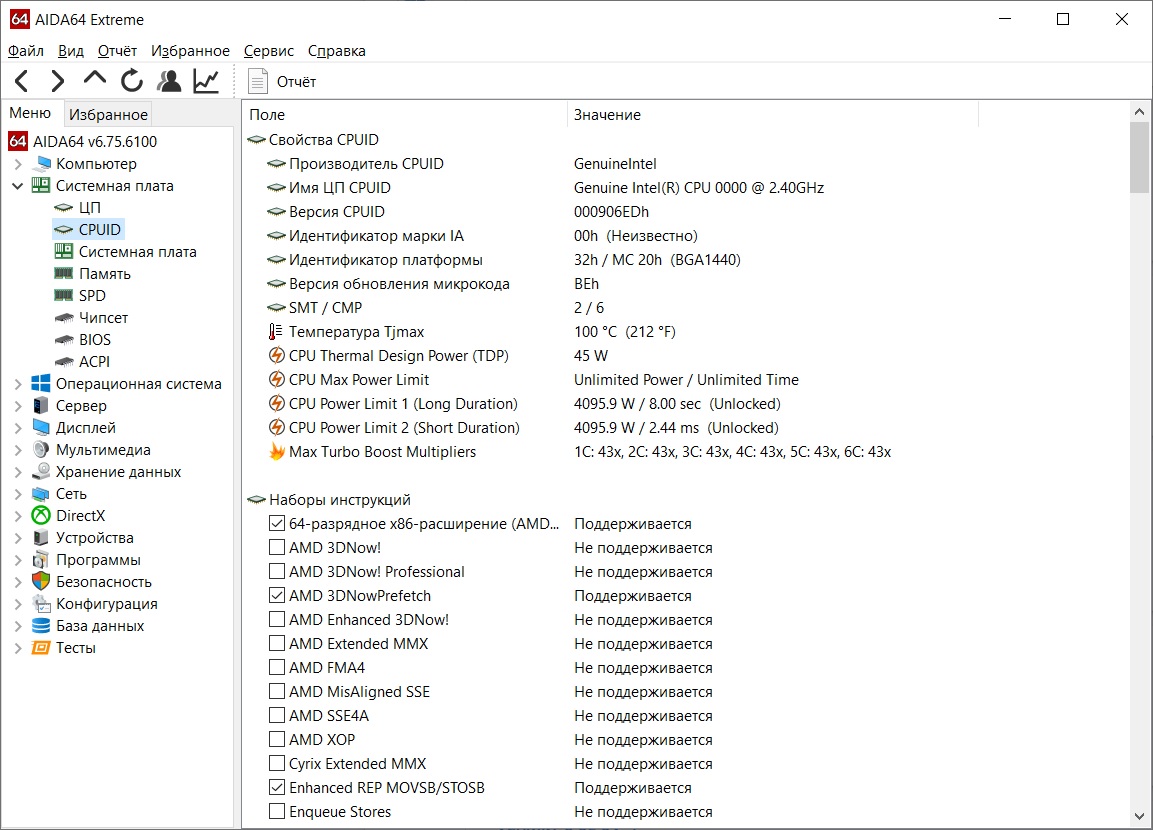Toggle the AMD 3DNowPrefetch checkbox
Viewport: 1153px width, 830px height.
pyautogui.click(x=277, y=596)
